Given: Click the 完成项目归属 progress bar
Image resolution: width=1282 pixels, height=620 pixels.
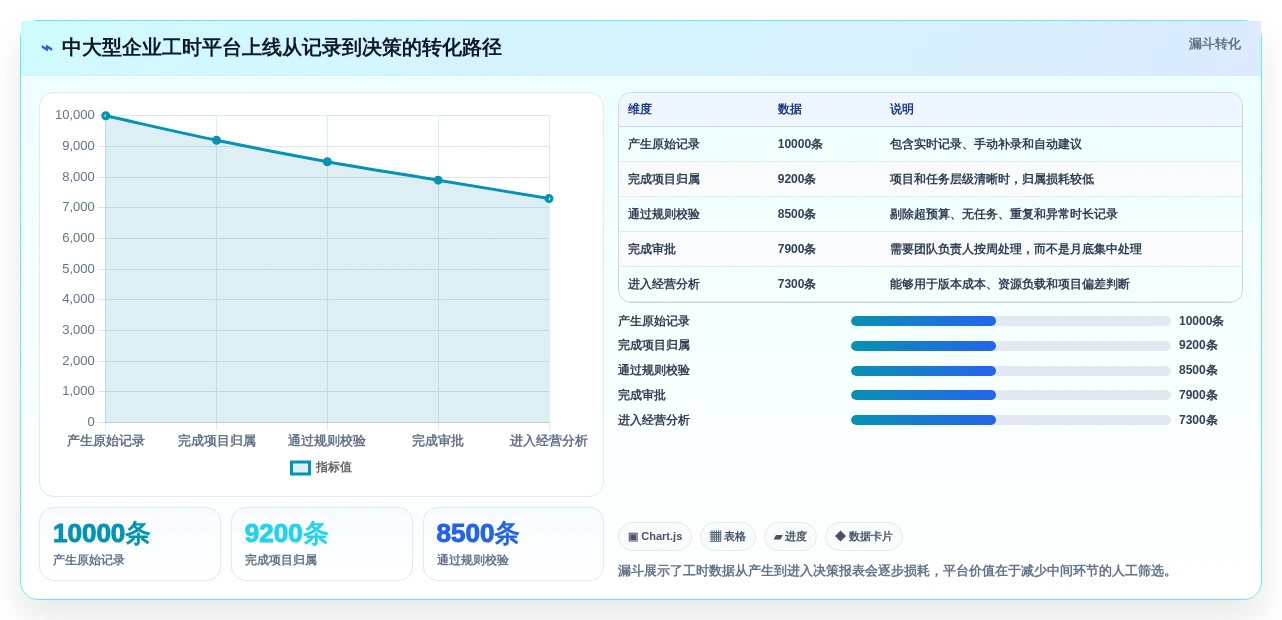Looking at the screenshot, I should [1011, 346].
